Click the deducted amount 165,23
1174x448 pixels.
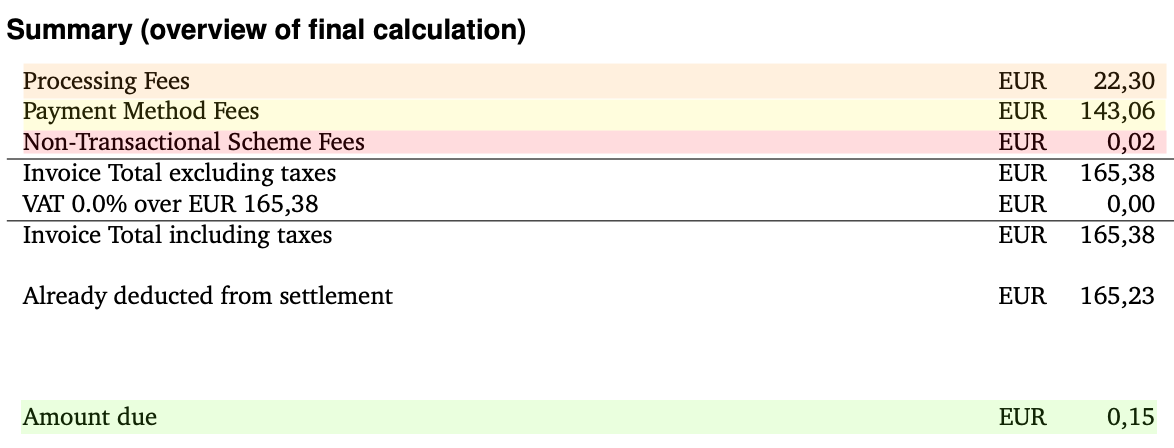pos(1118,296)
